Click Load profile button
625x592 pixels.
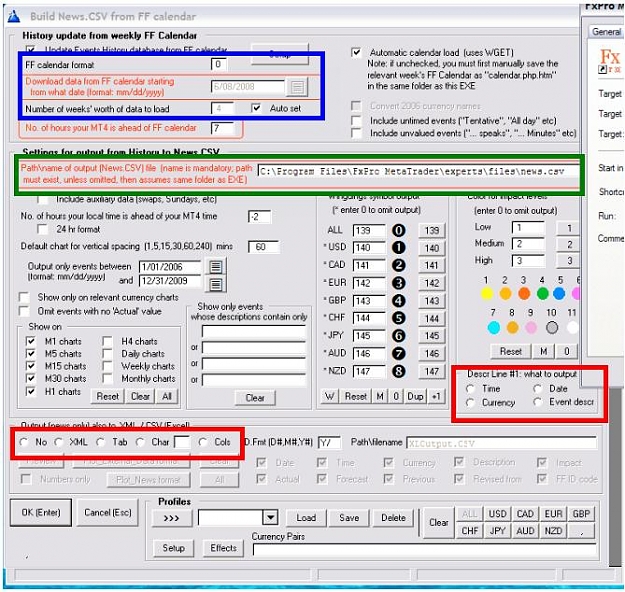click(306, 518)
